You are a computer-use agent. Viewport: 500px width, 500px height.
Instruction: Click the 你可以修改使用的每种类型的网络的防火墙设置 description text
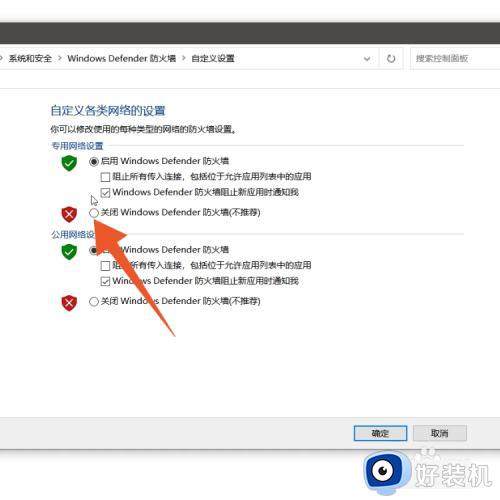[x=143, y=129]
